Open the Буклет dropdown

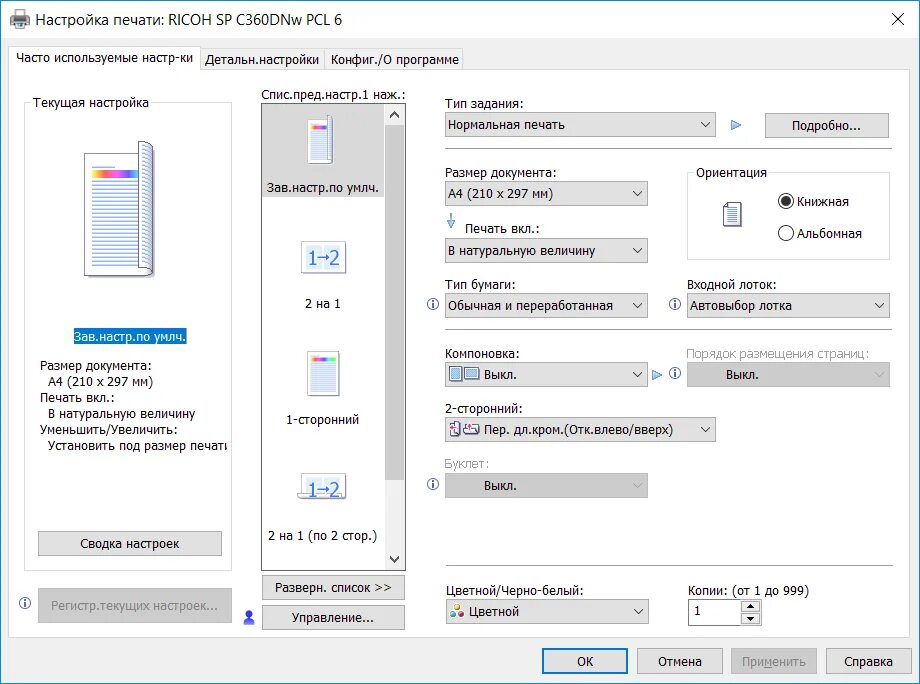[x=546, y=486]
